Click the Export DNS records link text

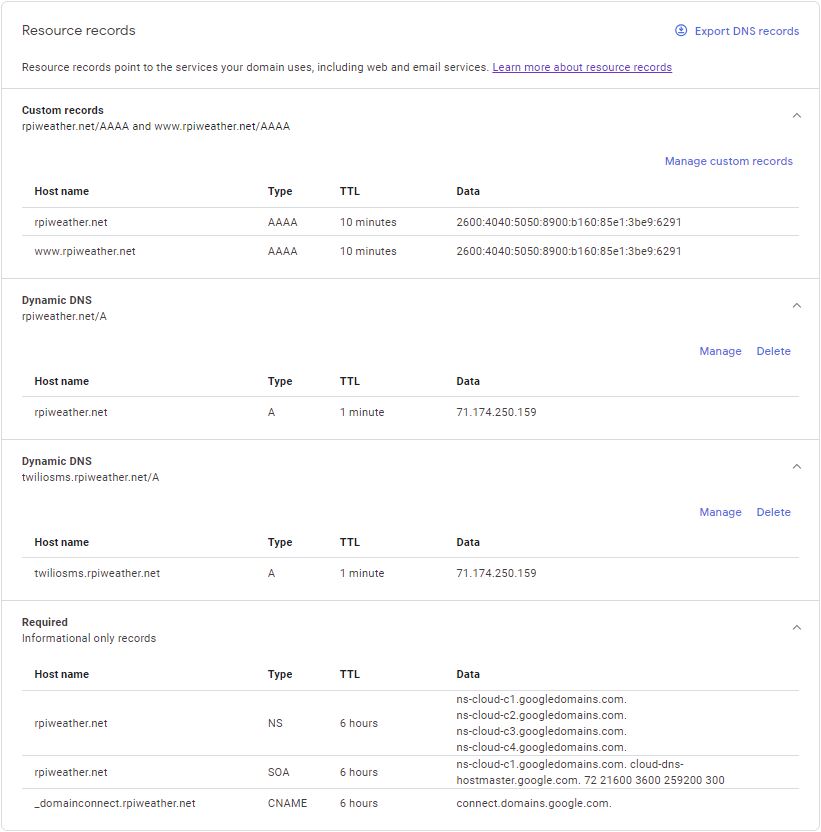tap(746, 31)
